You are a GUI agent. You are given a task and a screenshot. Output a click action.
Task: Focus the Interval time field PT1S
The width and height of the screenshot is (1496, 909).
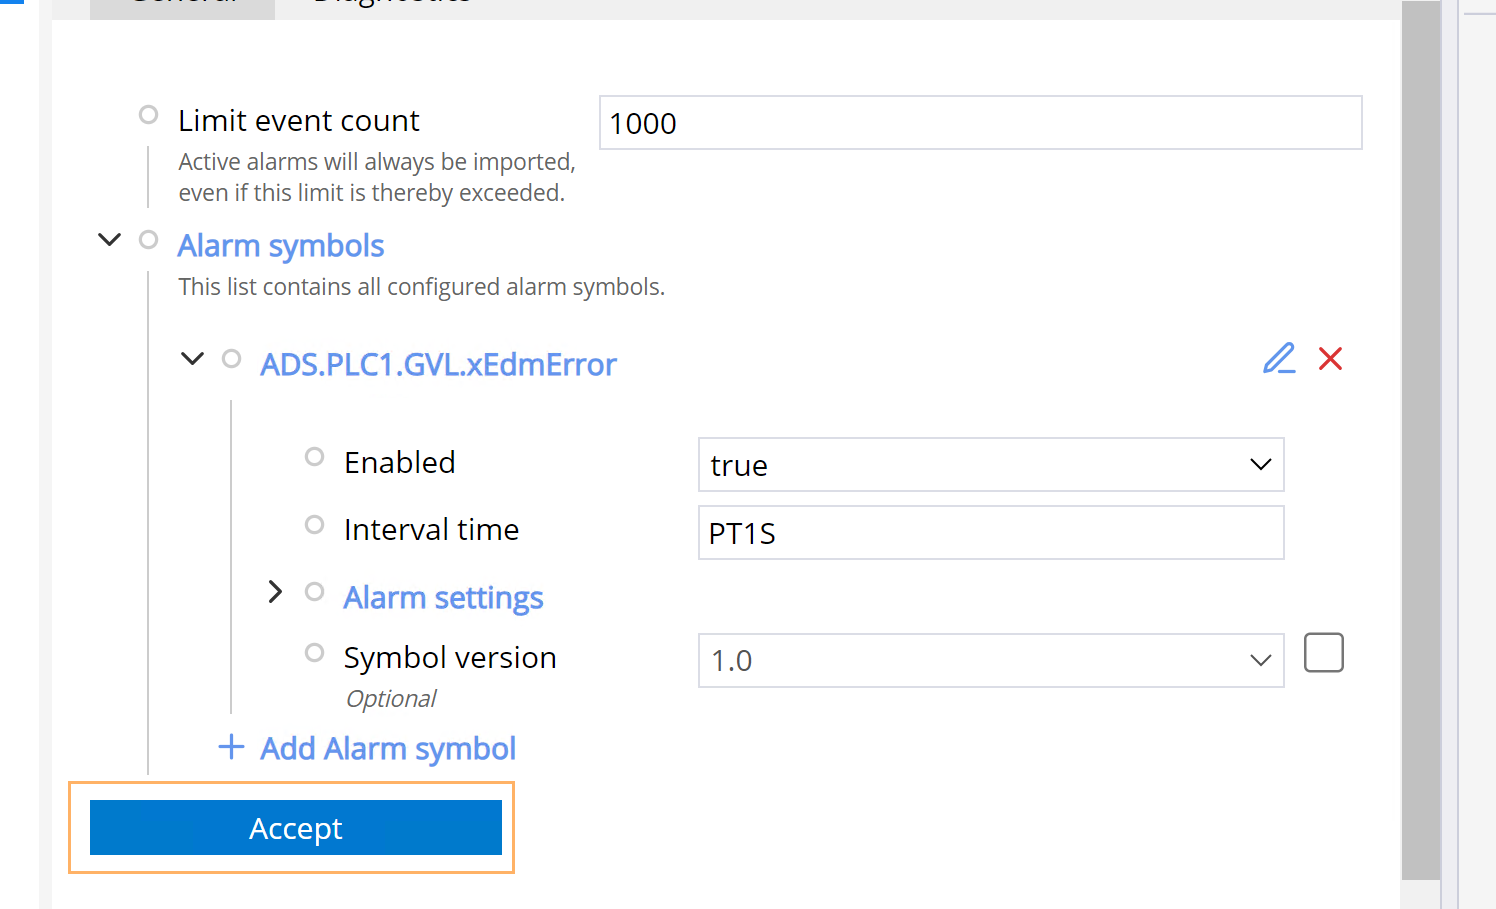(x=991, y=532)
